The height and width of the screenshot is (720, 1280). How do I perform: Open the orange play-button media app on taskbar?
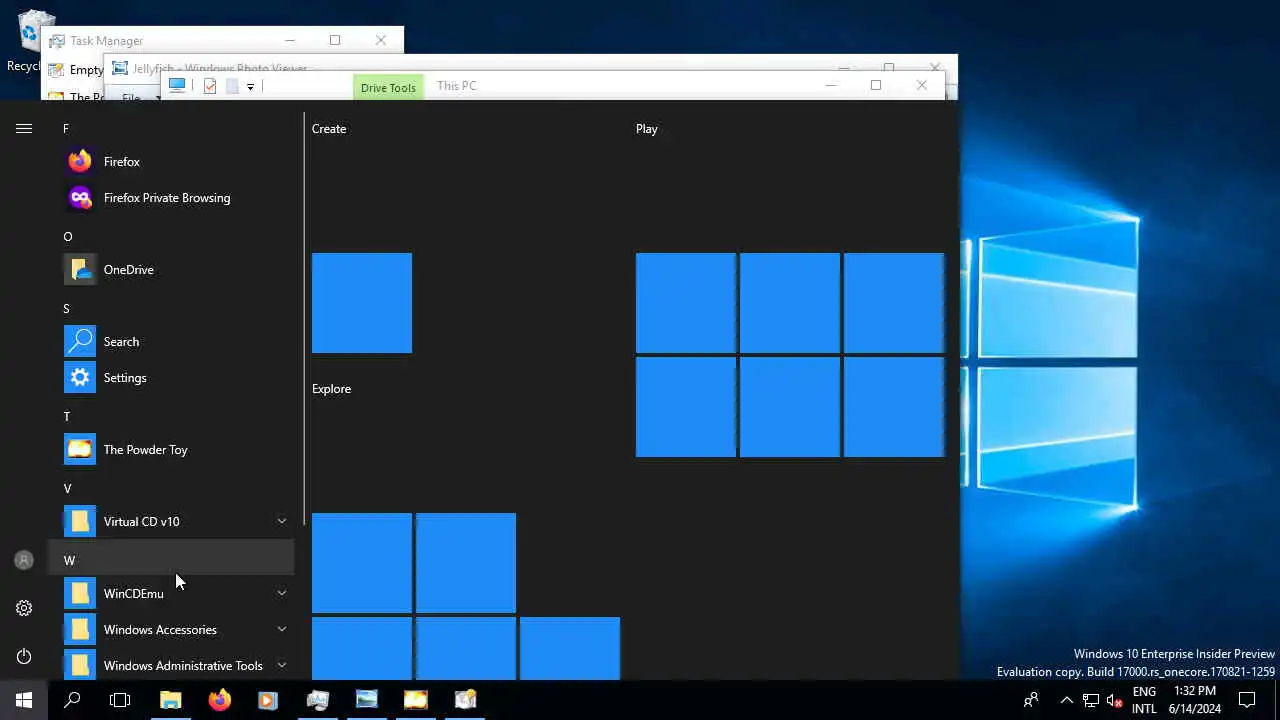click(268, 700)
